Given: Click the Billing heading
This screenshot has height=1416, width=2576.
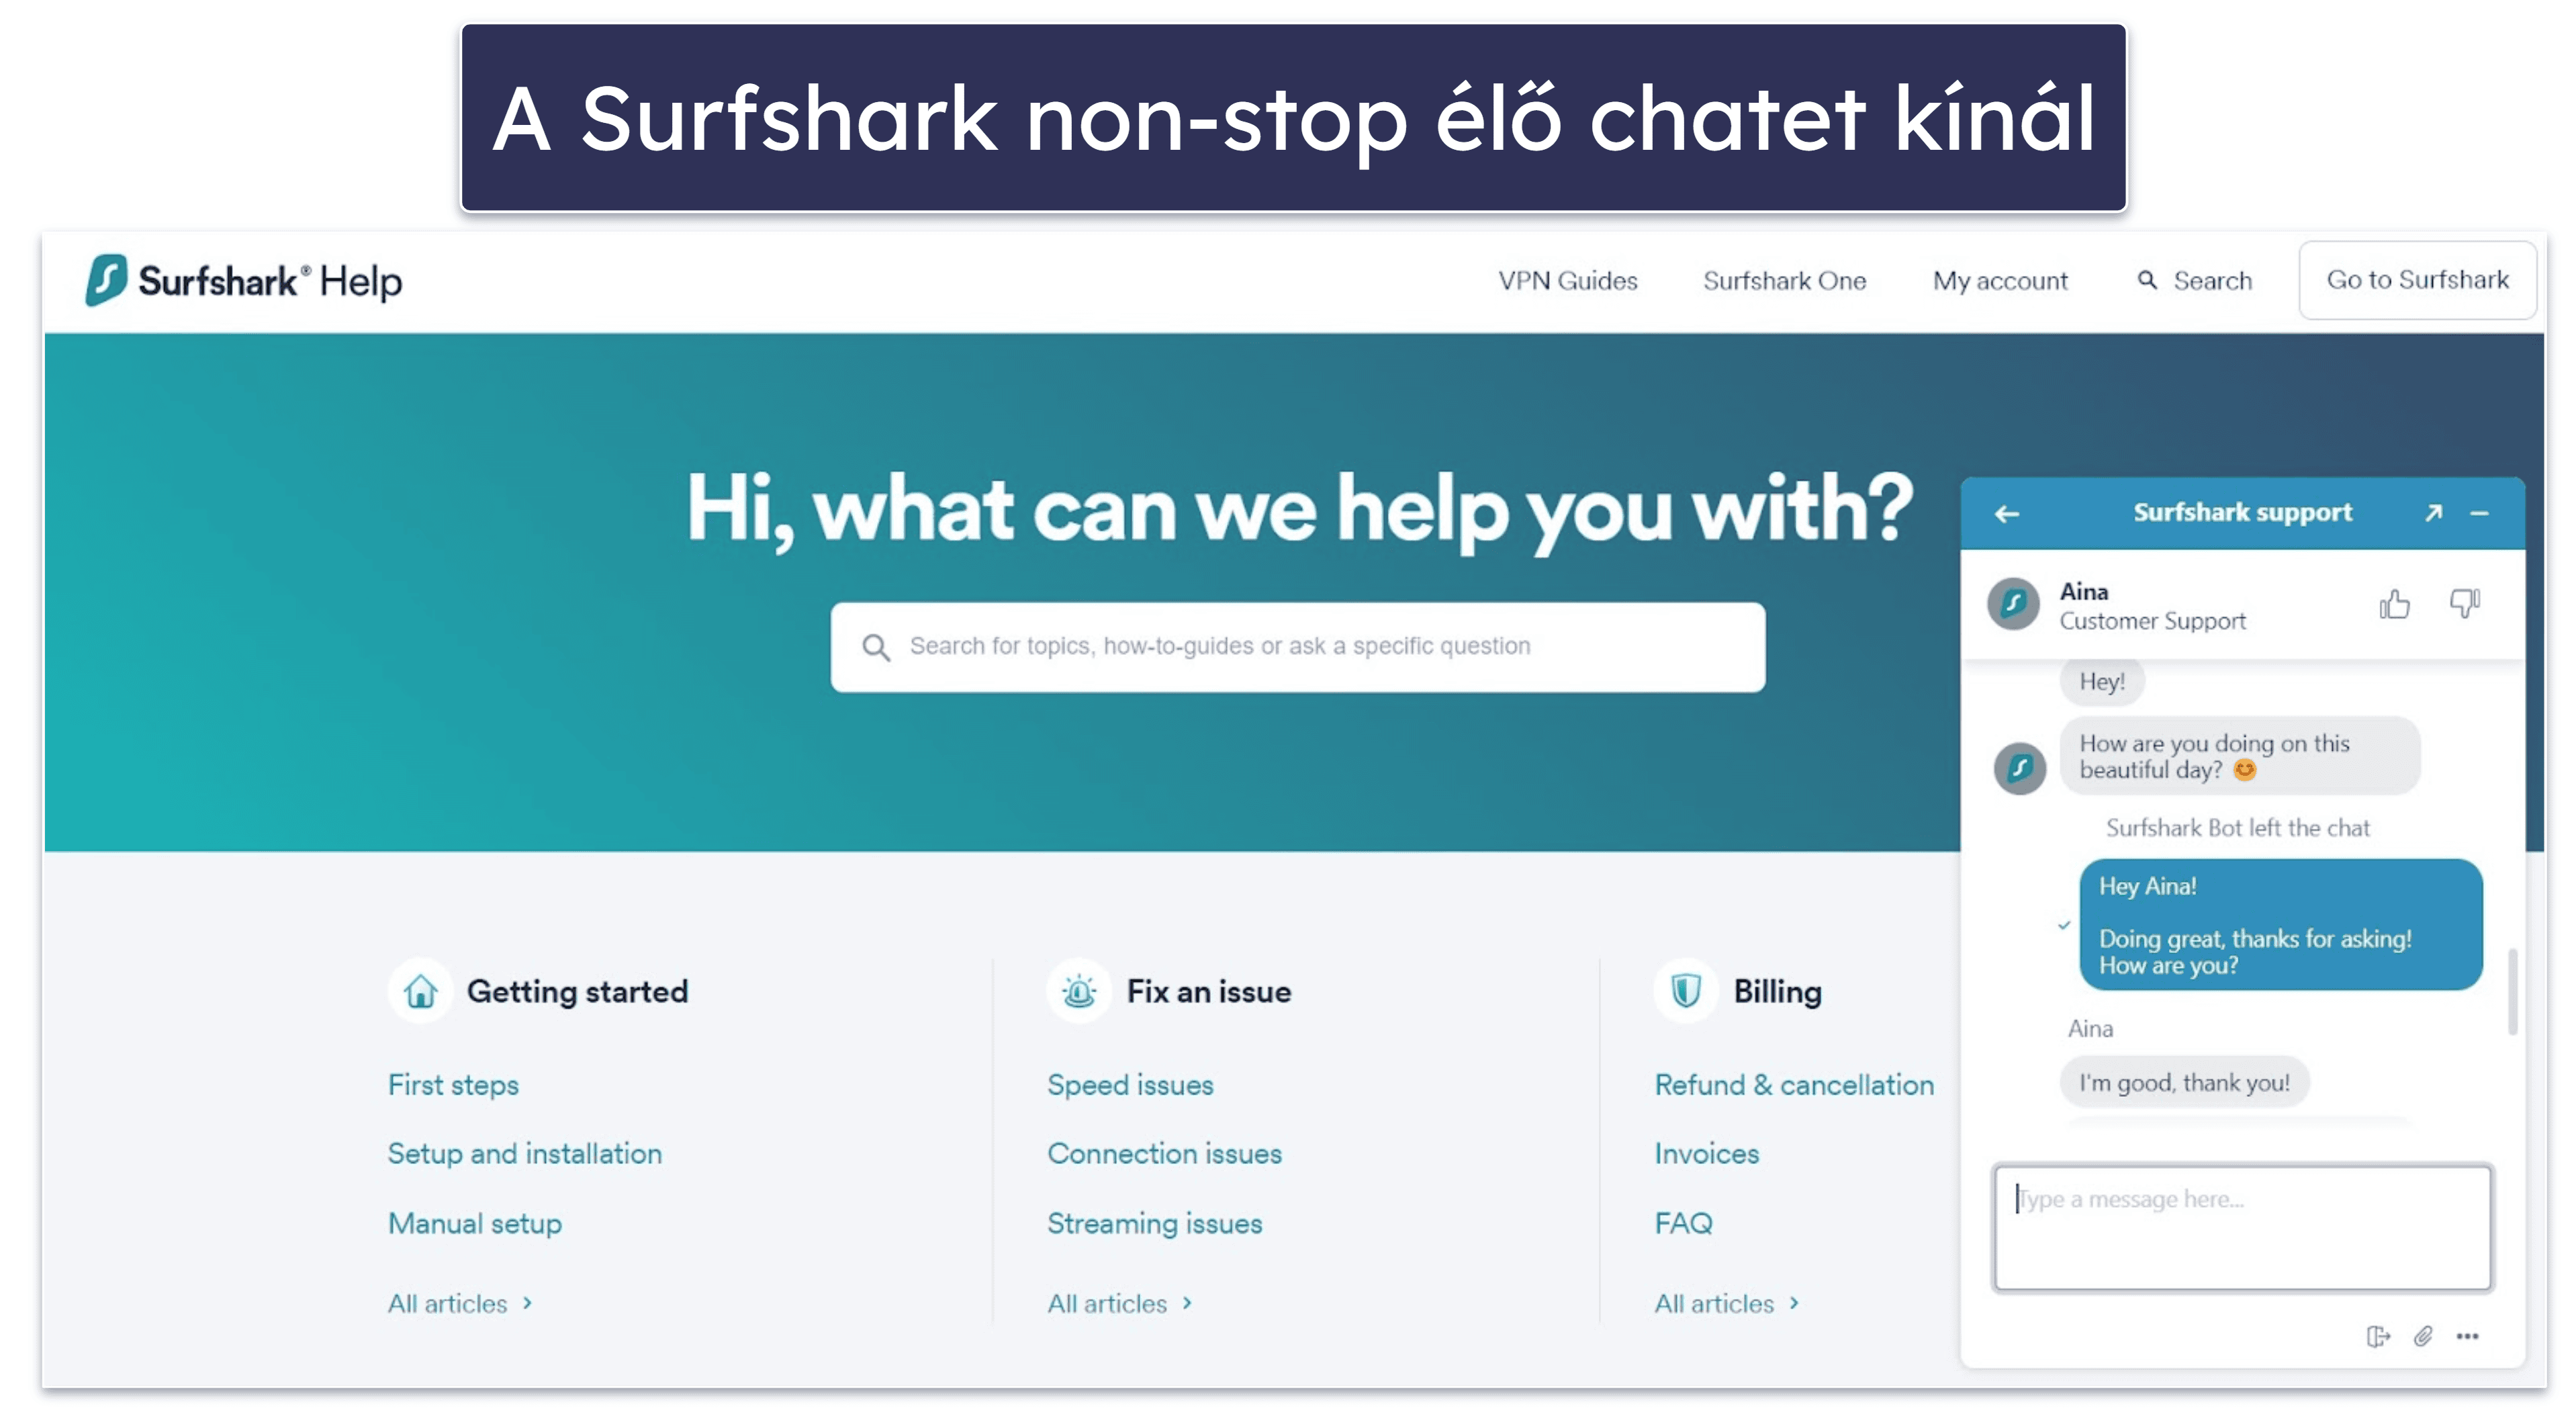Looking at the screenshot, I should [x=1777, y=992].
